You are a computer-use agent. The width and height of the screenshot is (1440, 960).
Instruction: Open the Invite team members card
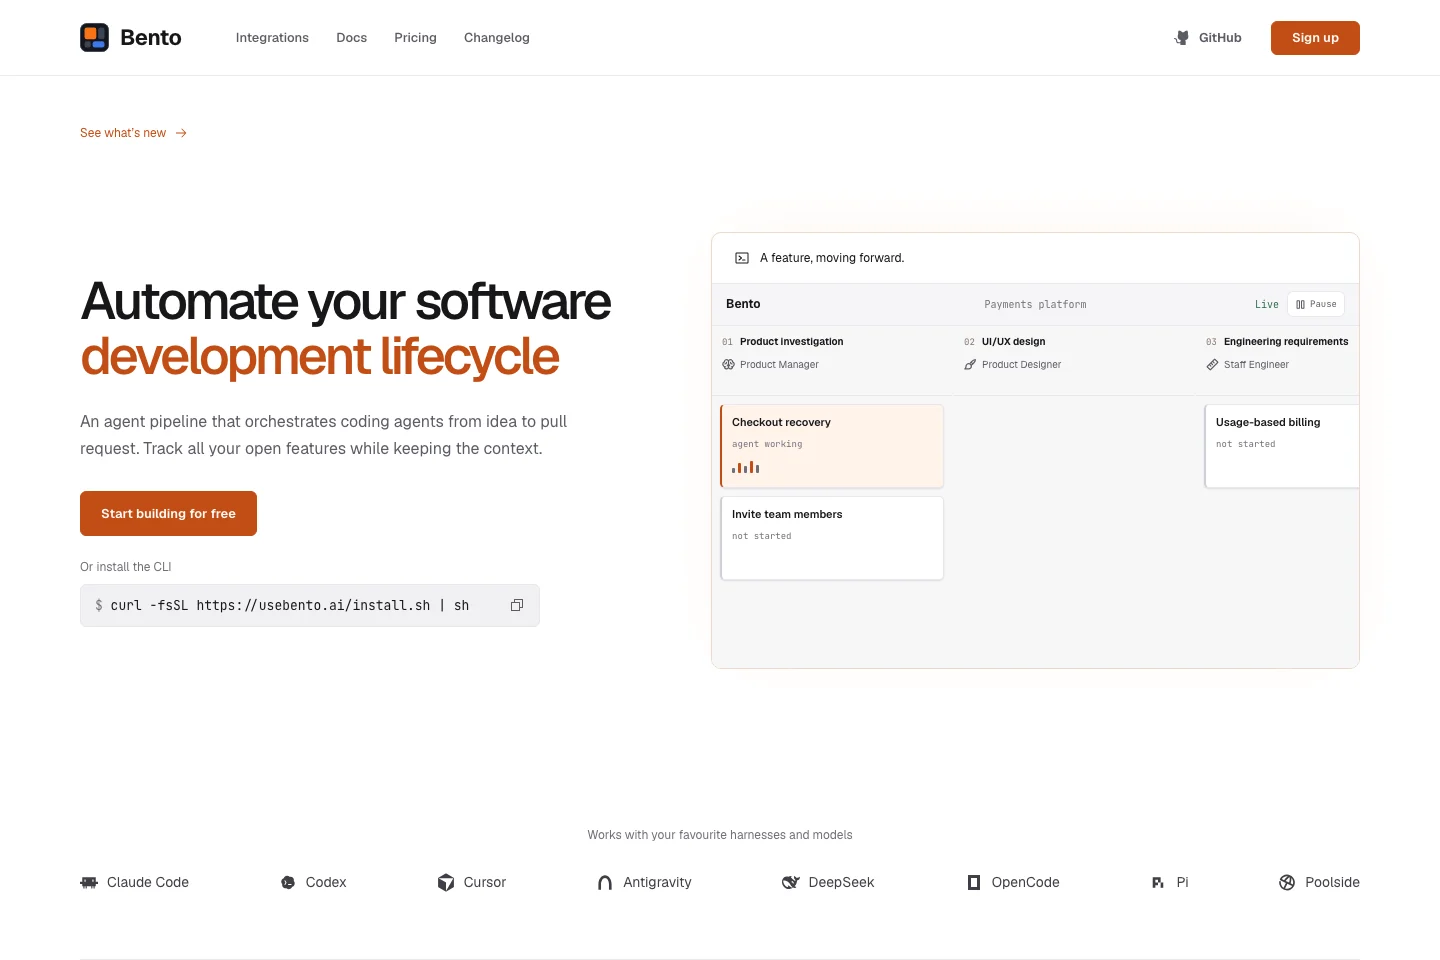832,538
